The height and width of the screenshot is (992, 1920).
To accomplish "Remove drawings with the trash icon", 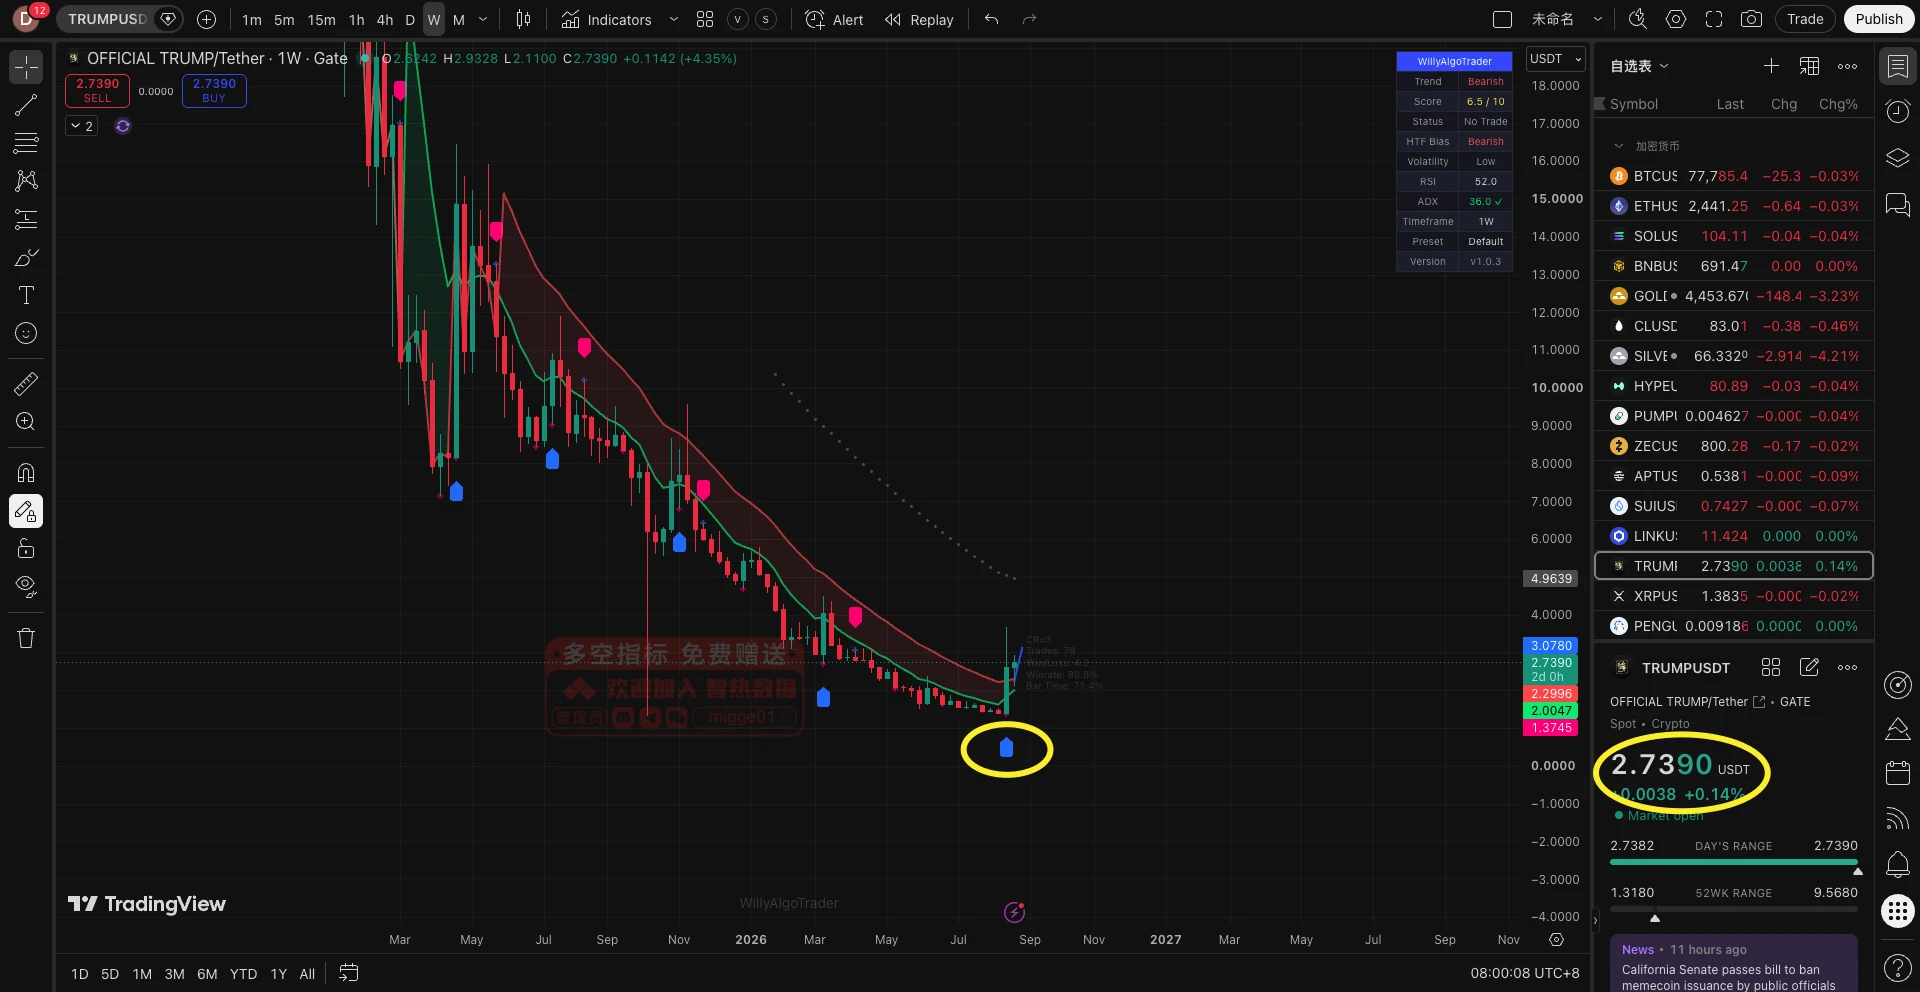I will [26, 638].
